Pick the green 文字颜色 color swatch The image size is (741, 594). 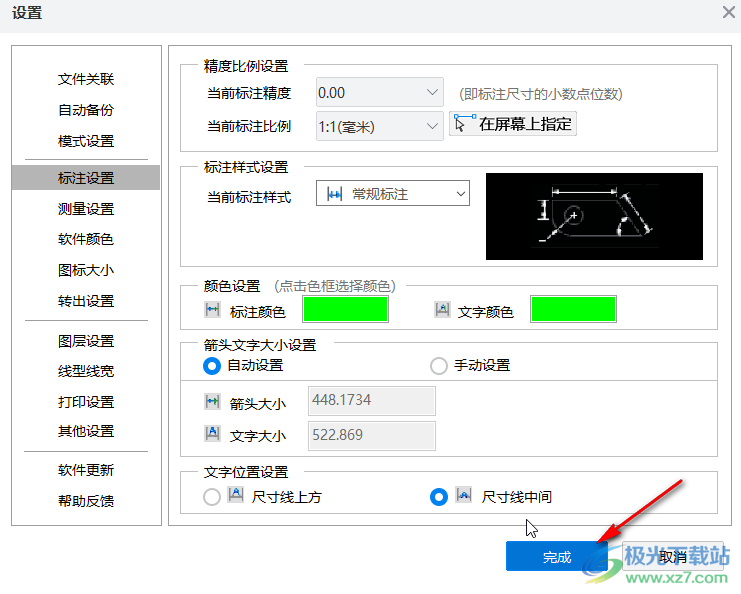point(573,310)
